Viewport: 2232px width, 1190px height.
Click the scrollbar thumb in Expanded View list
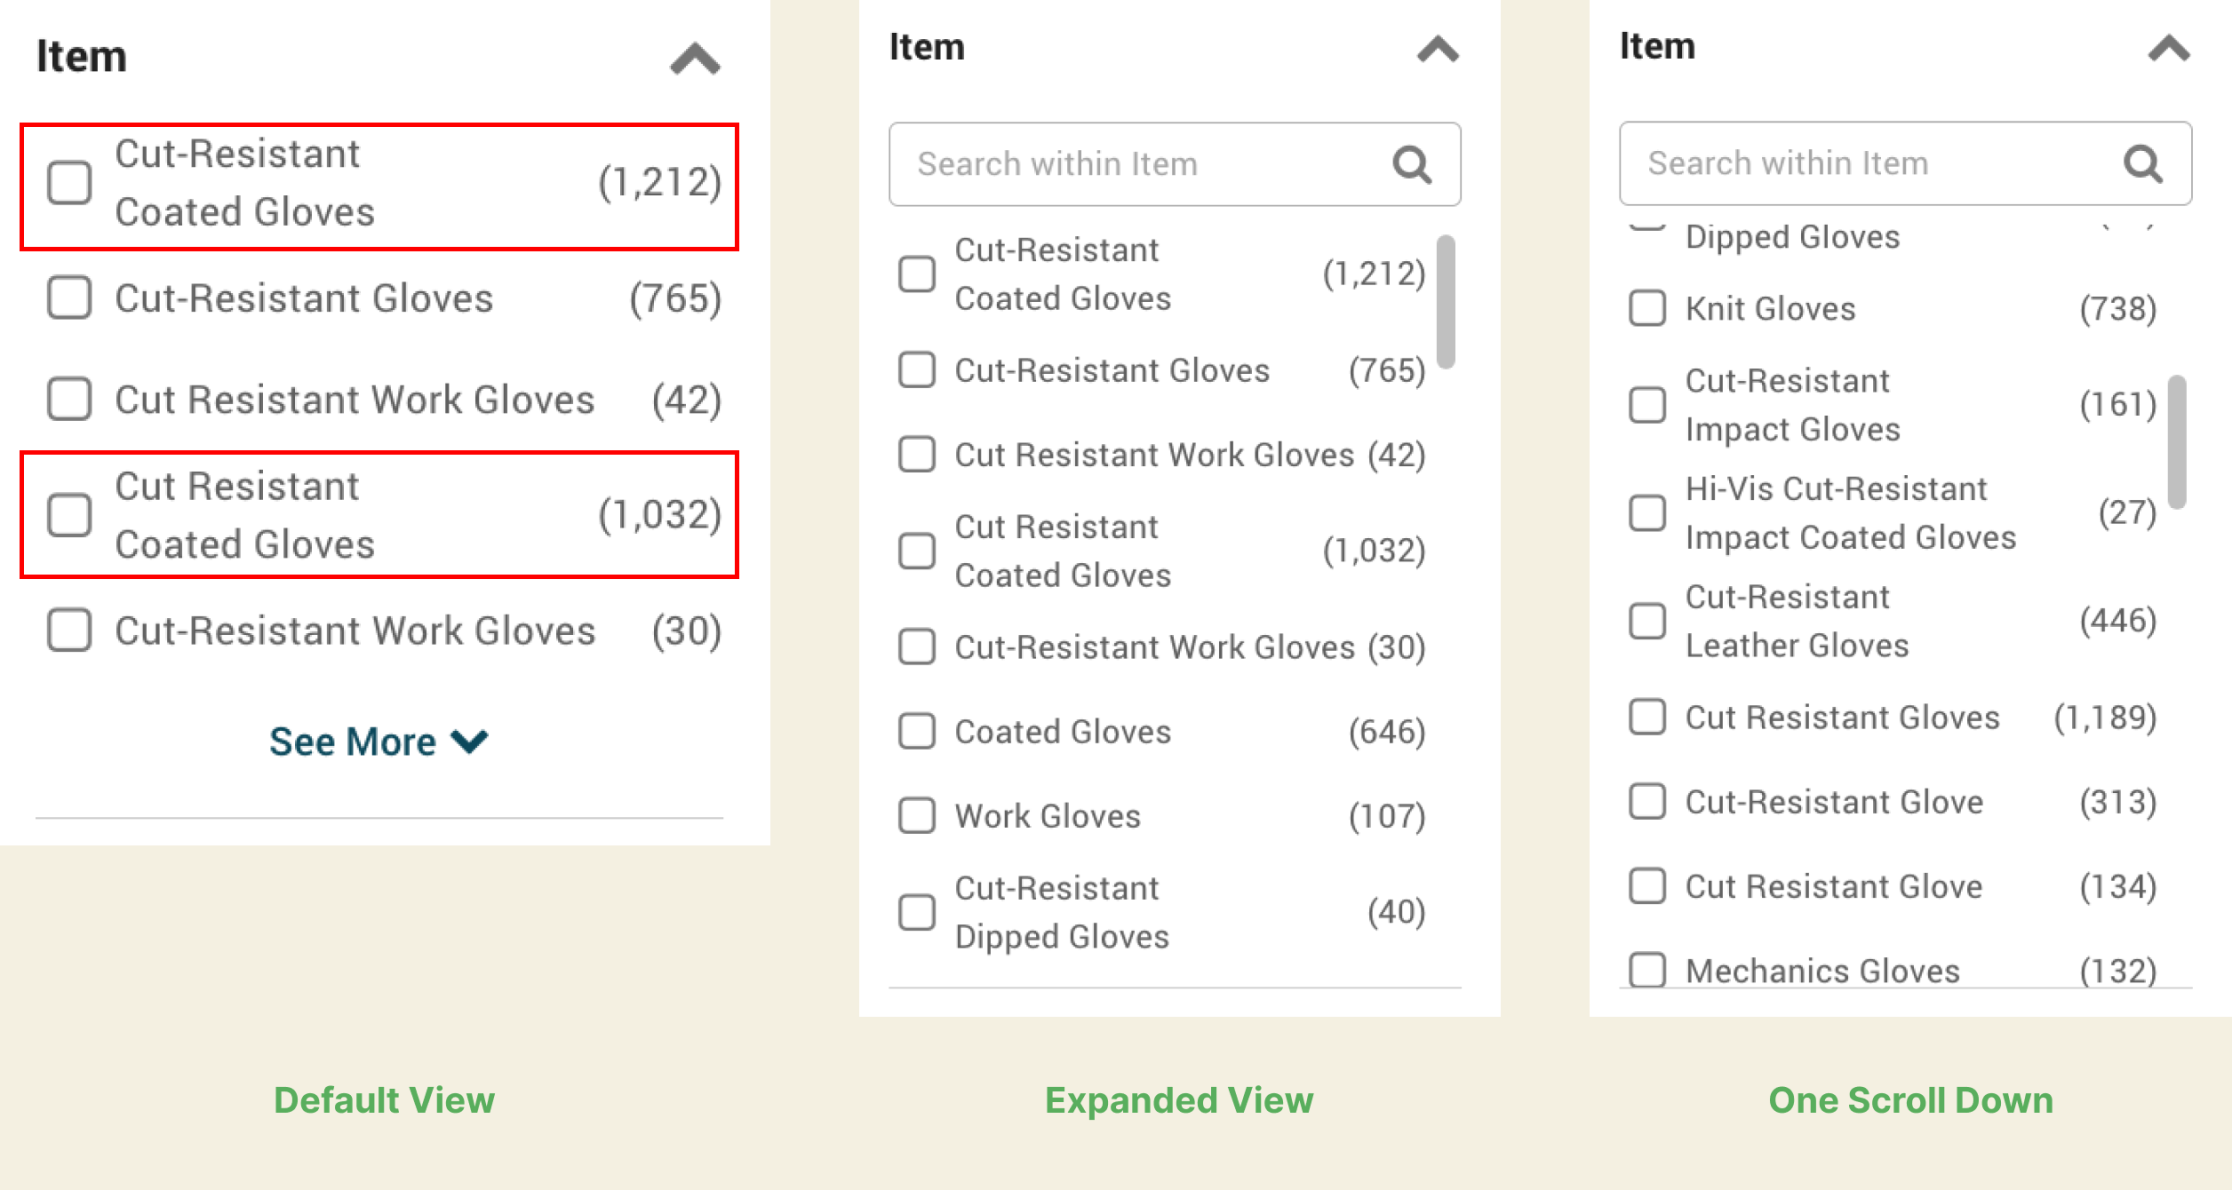coord(1445,301)
